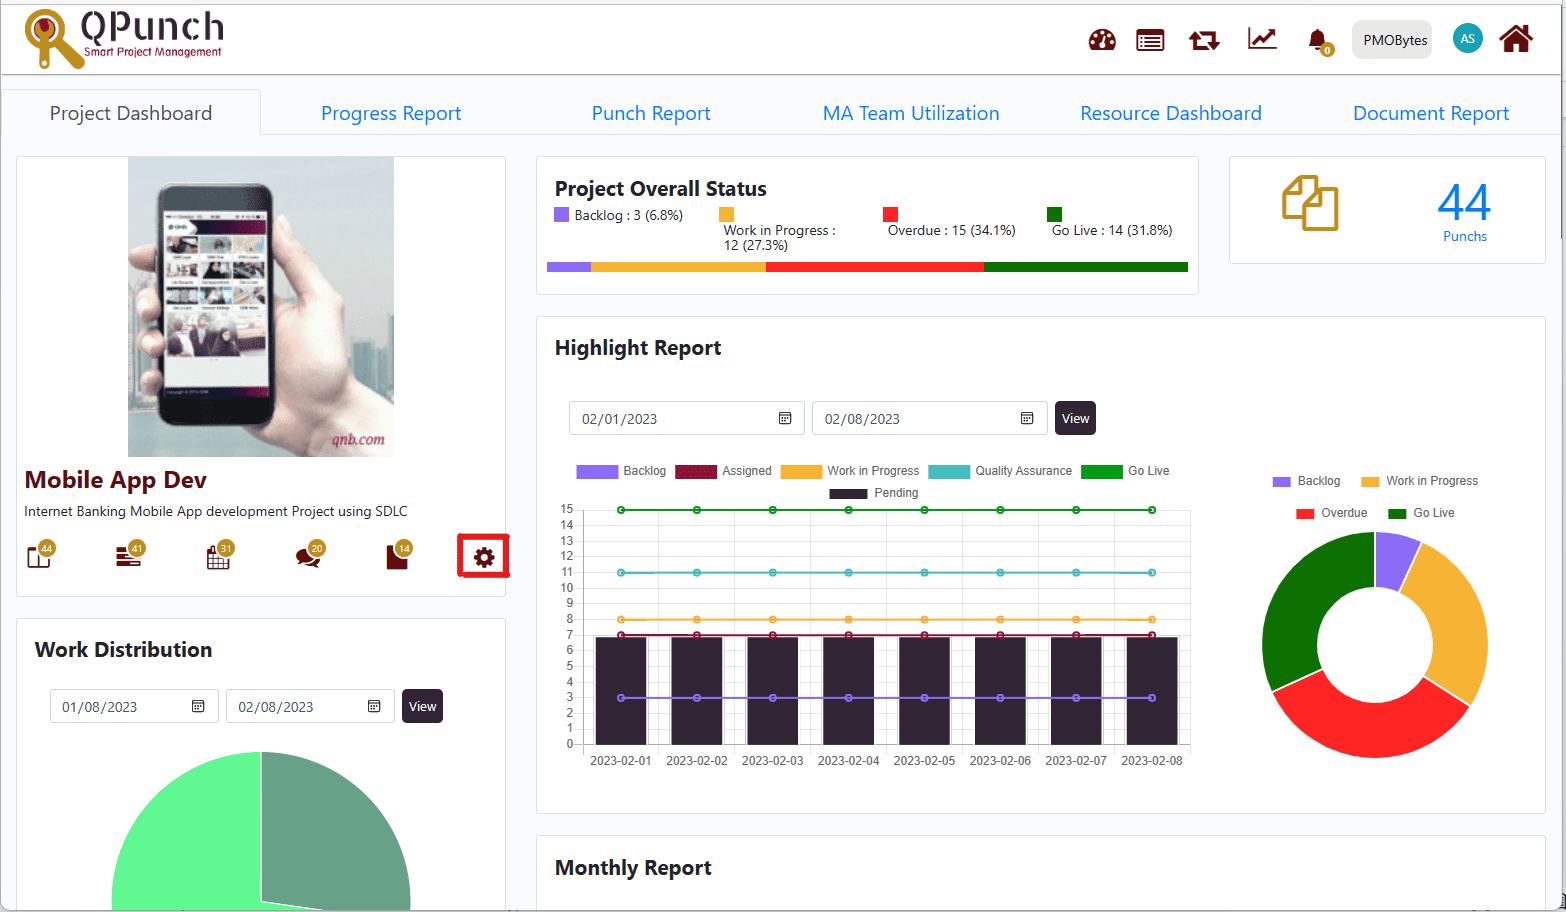This screenshot has width=1566, height=912.
Task: Open calendar picker for 02/01/2023 date
Action: 785,418
